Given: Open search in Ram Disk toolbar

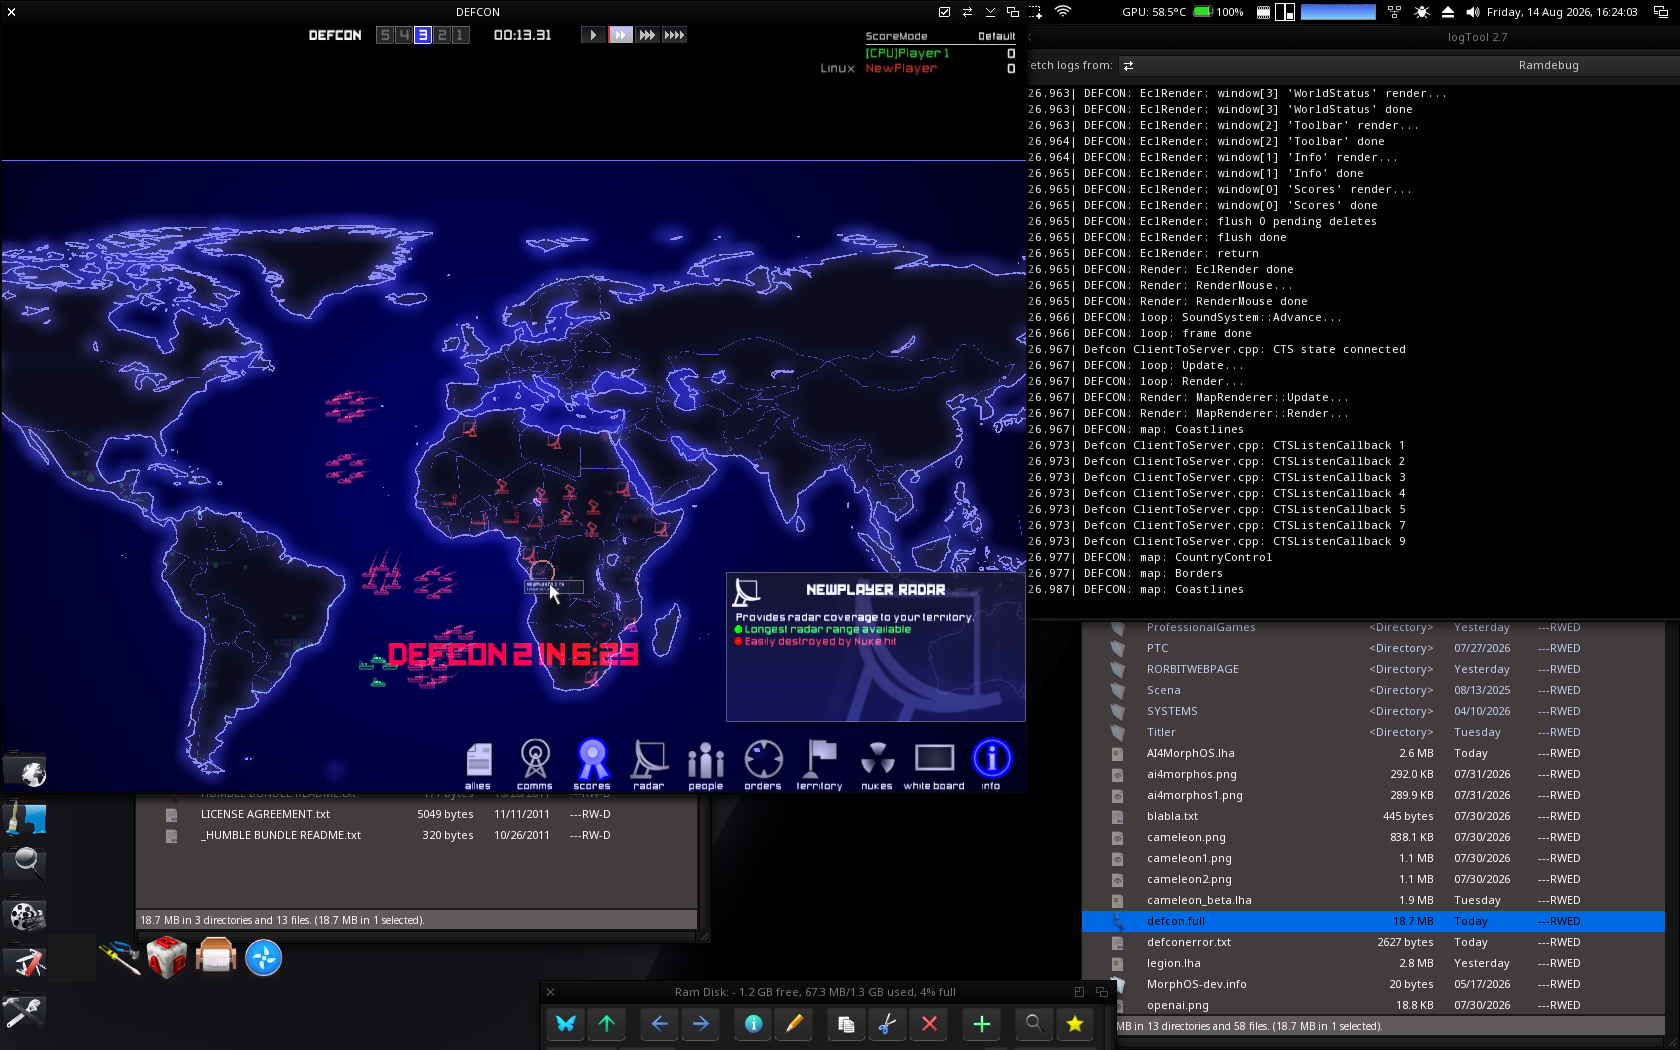Looking at the screenshot, I should 1034,1023.
